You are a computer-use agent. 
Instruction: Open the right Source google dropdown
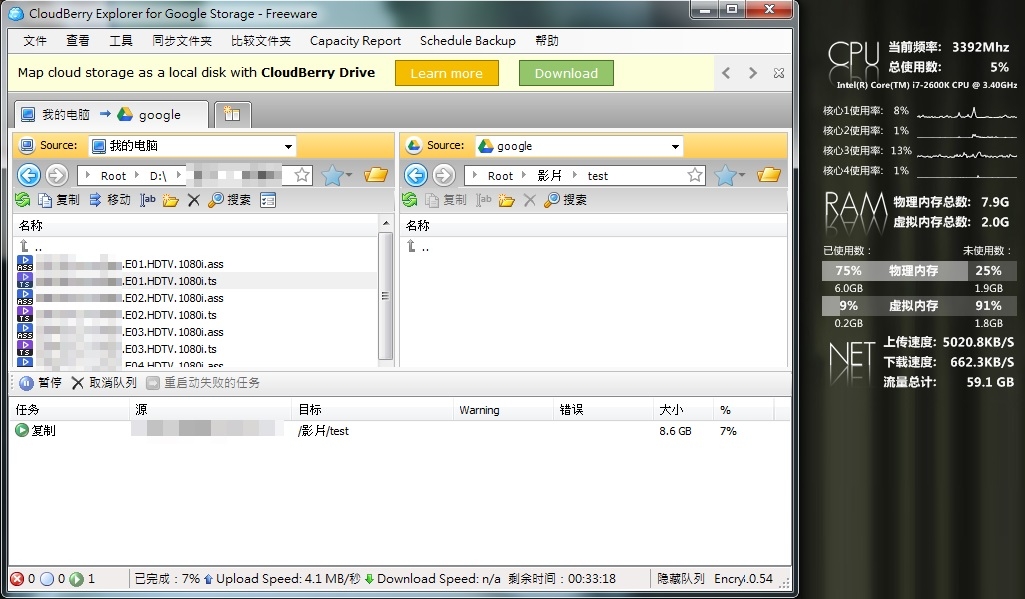675,146
